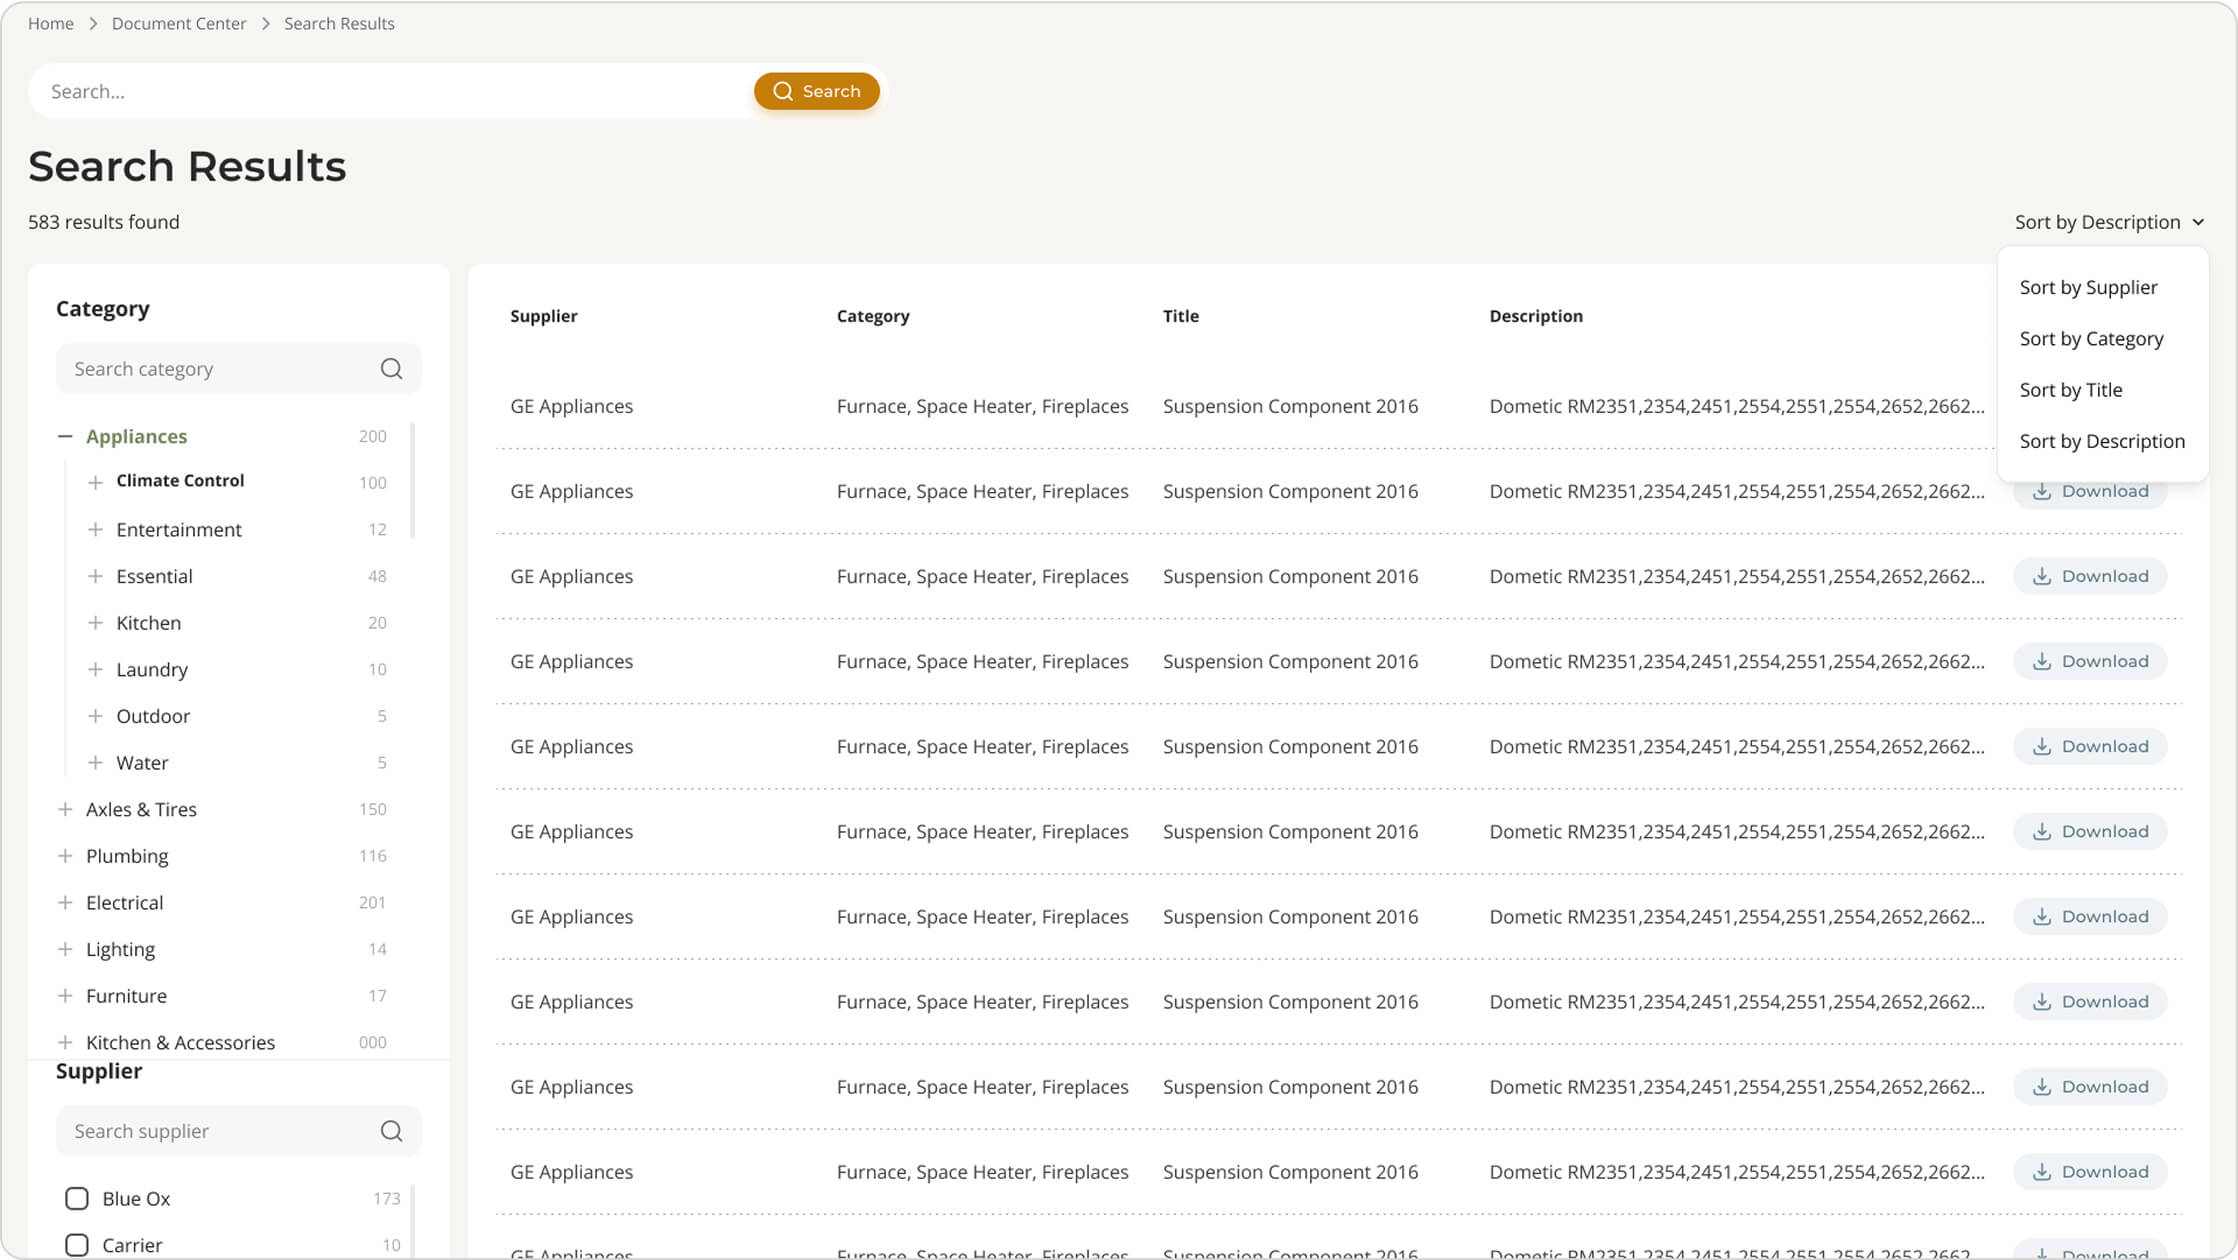Viewport: 2238px width, 1260px height.
Task: Click the Category list scrollbar
Action: pyautogui.click(x=413, y=480)
